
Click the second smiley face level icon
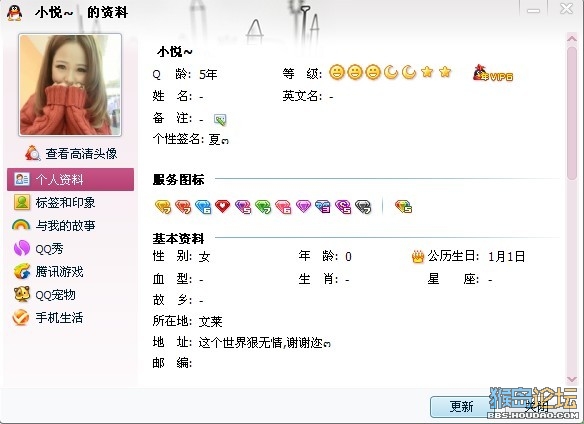pos(355,72)
